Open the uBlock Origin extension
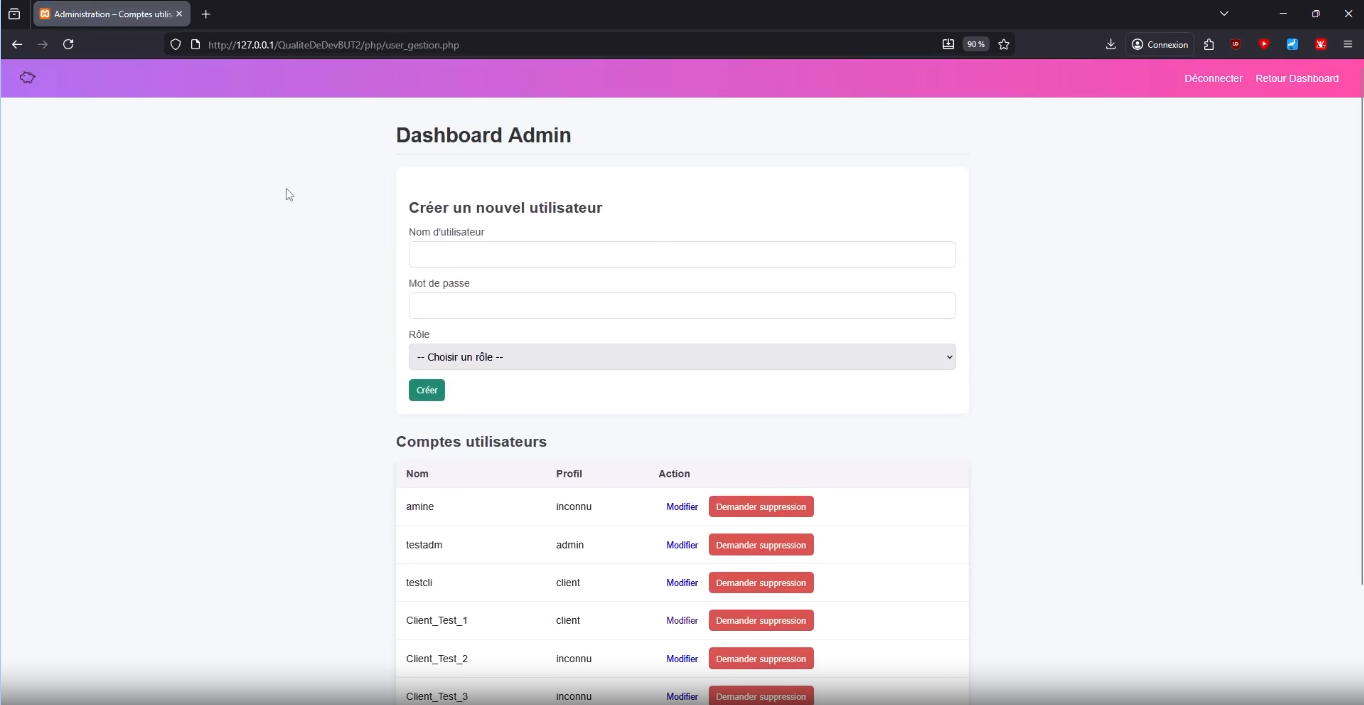Viewport: 1364px width, 705px height. click(x=1236, y=44)
